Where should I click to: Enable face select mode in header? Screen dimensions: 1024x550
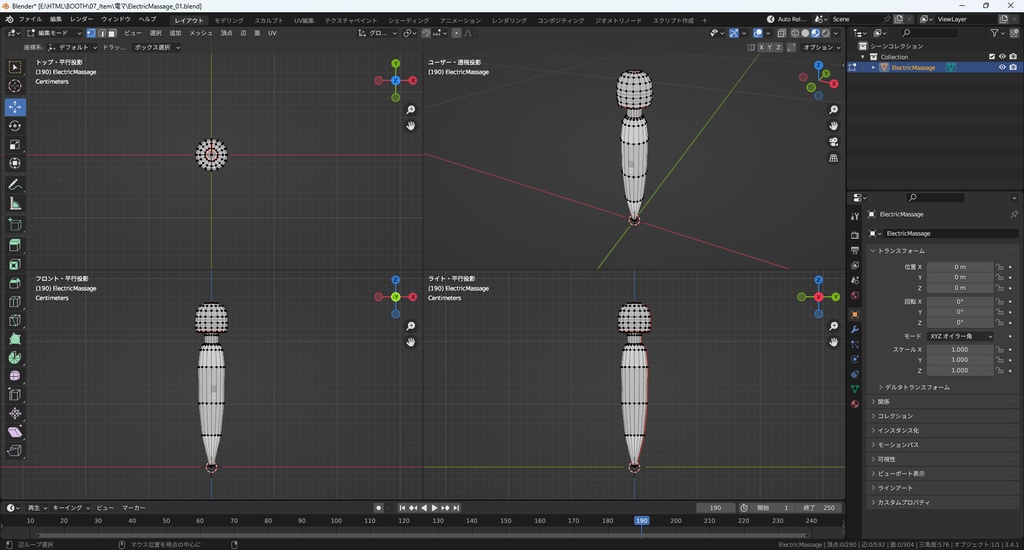112,33
